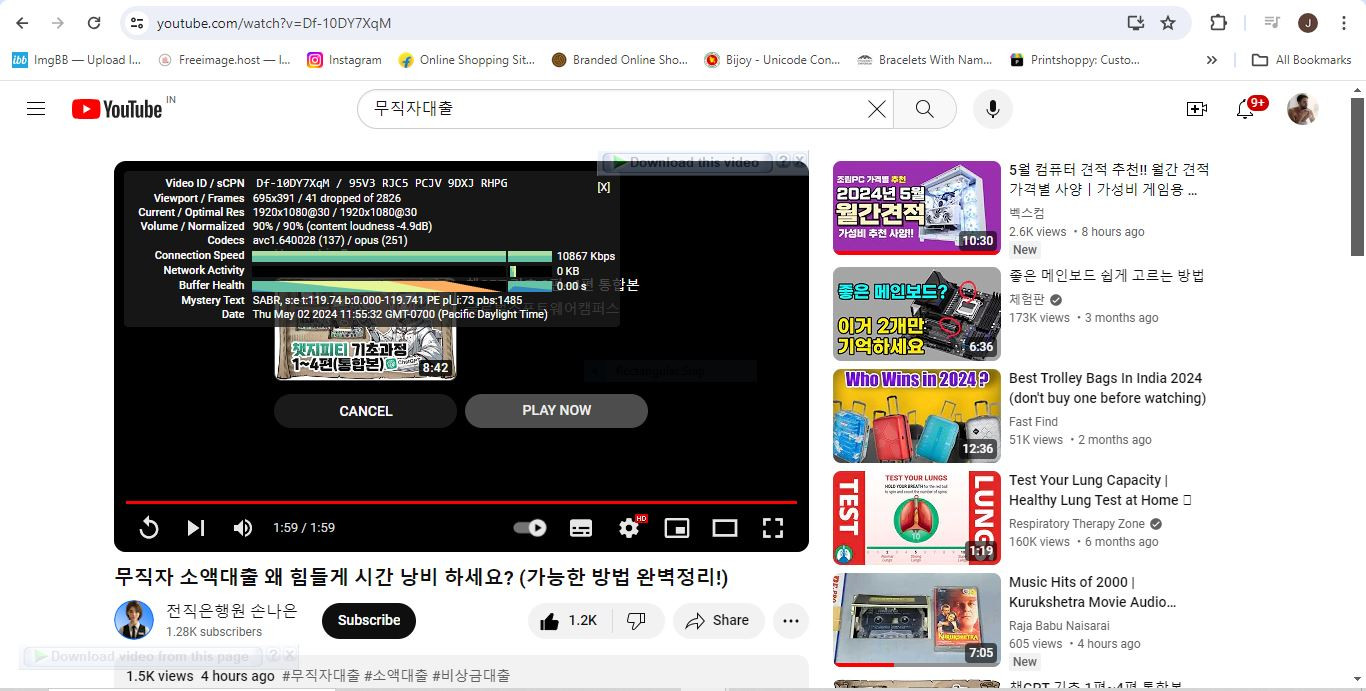The image size is (1366, 691).
Task: Open the account avatar menu
Action: point(1302,109)
